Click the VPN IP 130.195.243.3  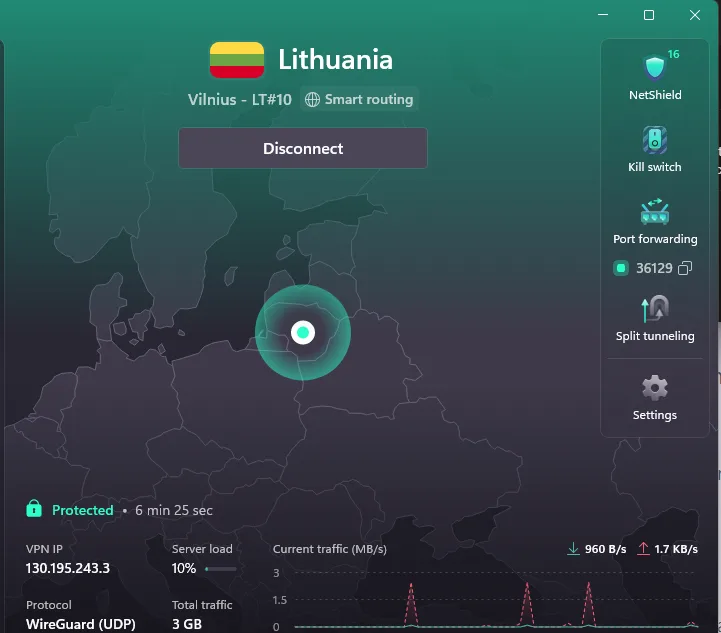coord(68,568)
